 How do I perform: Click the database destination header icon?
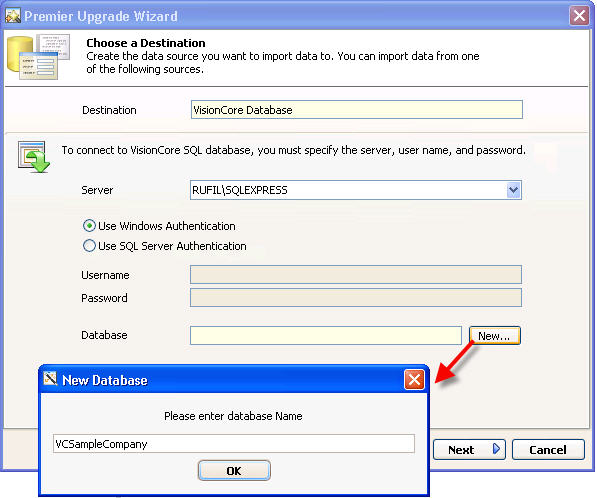click(x=38, y=57)
